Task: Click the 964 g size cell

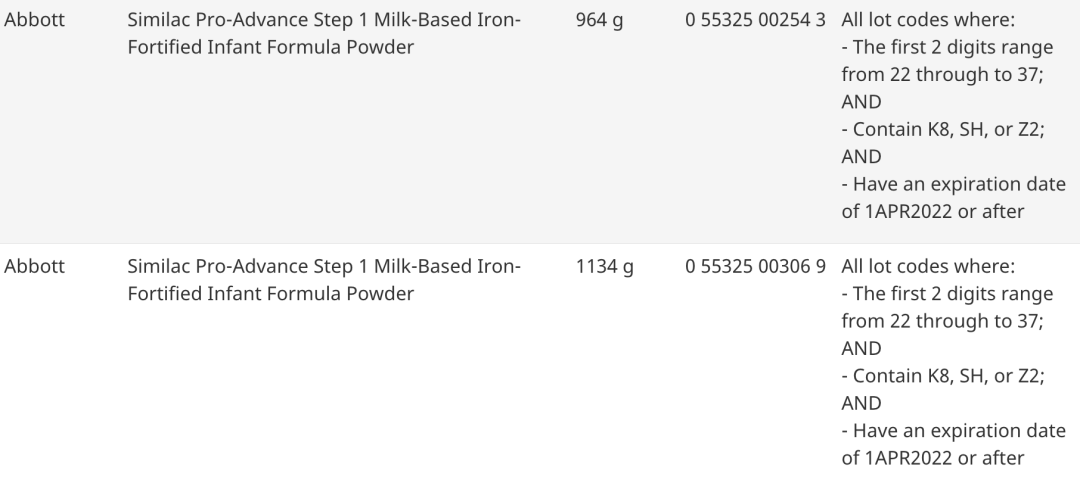Action: coord(599,20)
